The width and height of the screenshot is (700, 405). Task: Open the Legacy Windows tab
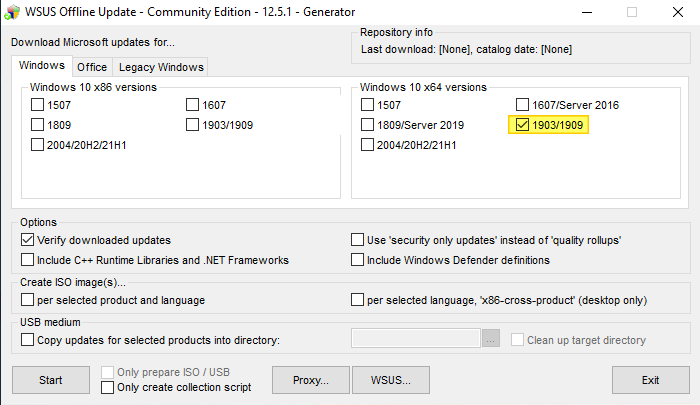[x=160, y=67]
